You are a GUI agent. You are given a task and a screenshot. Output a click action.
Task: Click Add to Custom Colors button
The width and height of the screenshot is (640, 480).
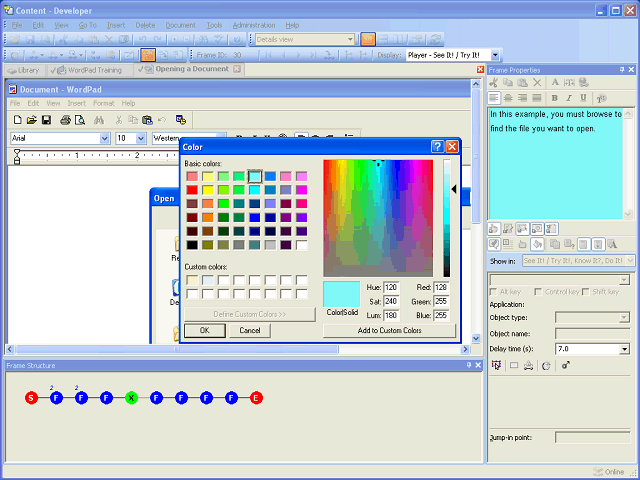coord(389,330)
